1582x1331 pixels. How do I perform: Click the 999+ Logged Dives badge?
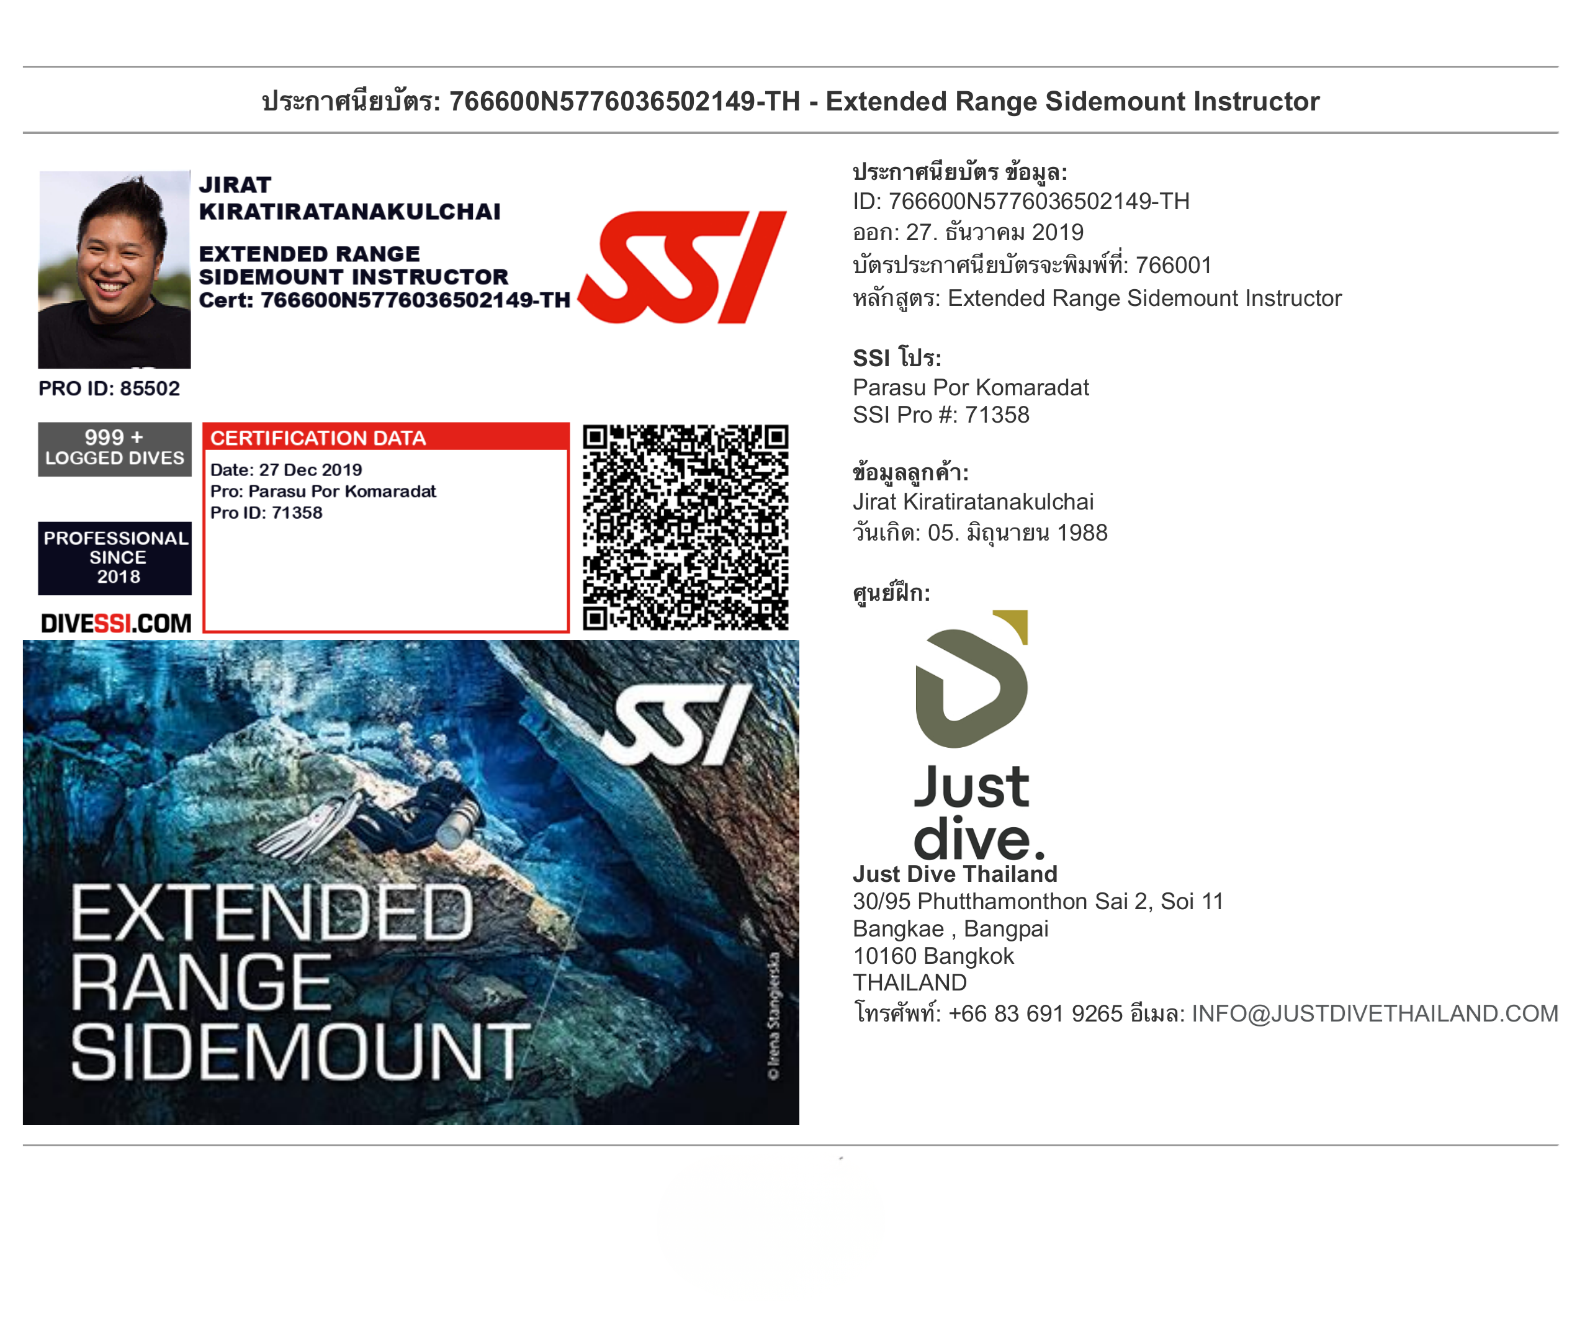tap(115, 448)
